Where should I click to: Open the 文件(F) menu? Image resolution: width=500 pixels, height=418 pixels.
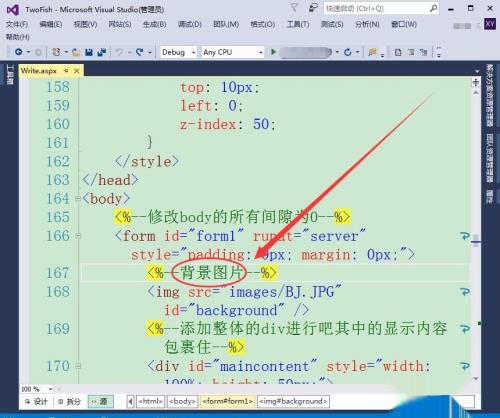coord(17,24)
